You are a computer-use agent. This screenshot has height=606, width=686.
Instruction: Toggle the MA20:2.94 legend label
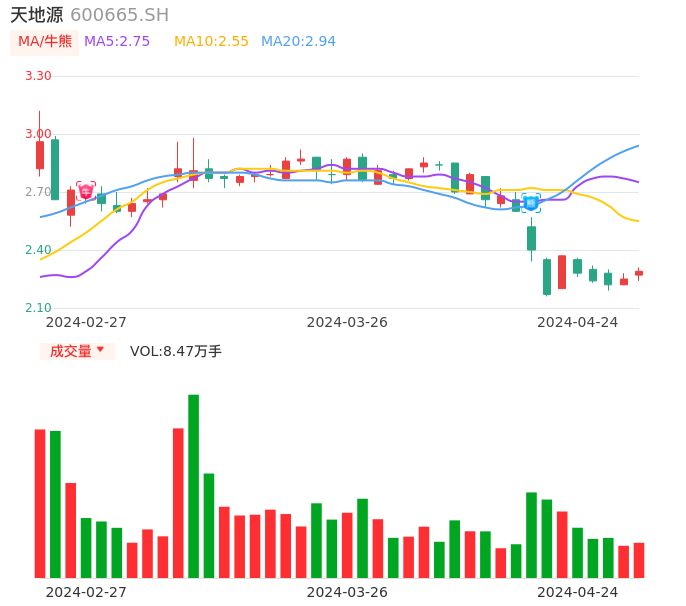298,42
